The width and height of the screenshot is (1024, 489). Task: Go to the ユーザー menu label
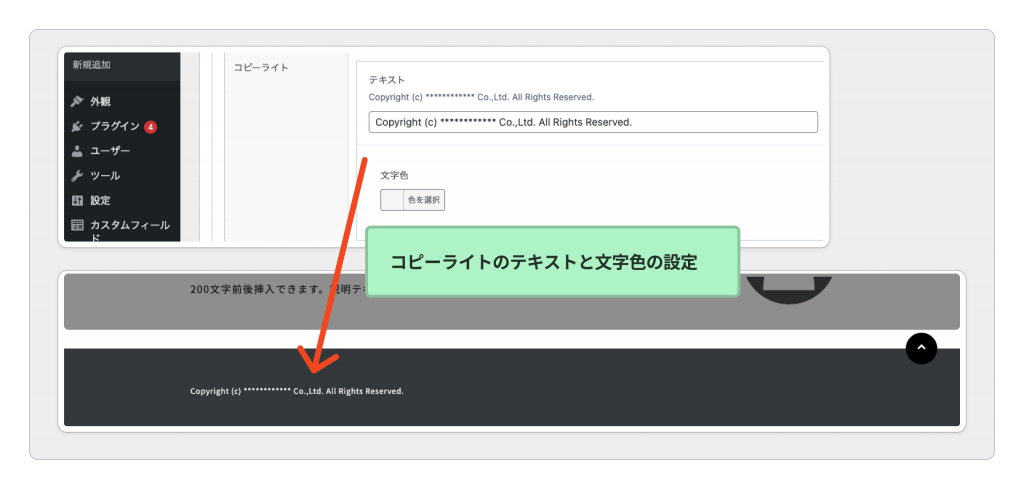pos(110,151)
